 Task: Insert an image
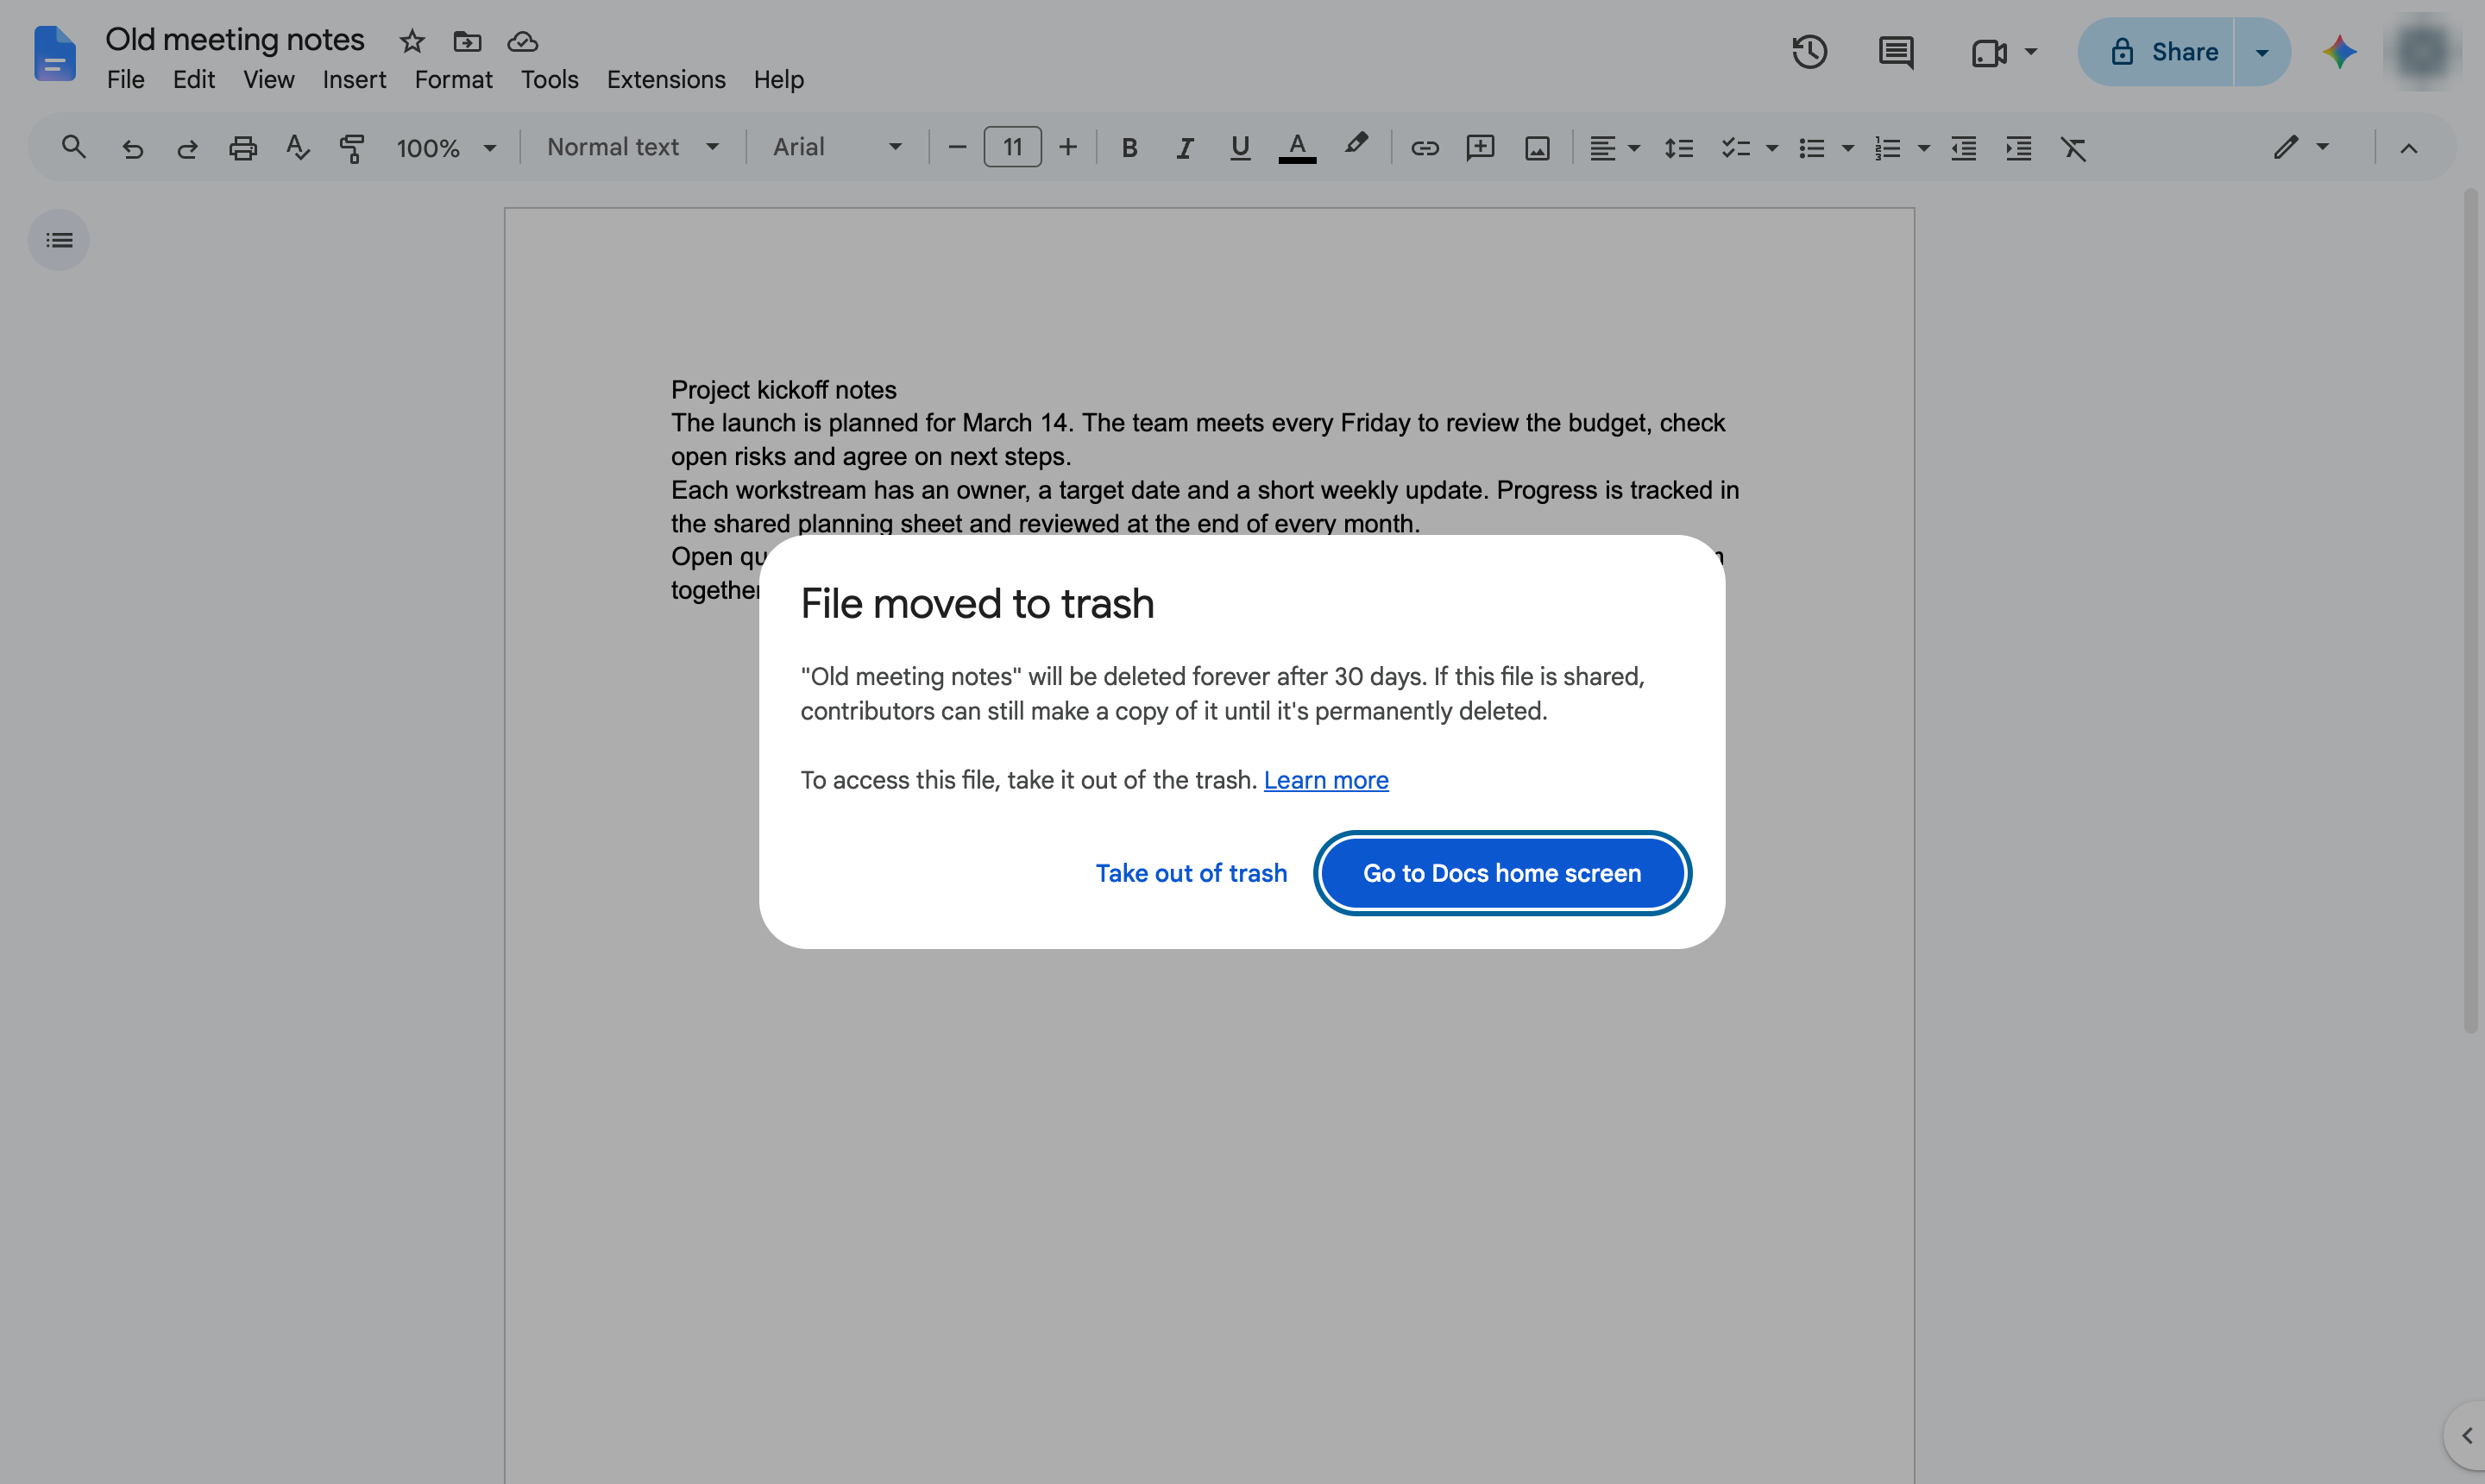1537,148
